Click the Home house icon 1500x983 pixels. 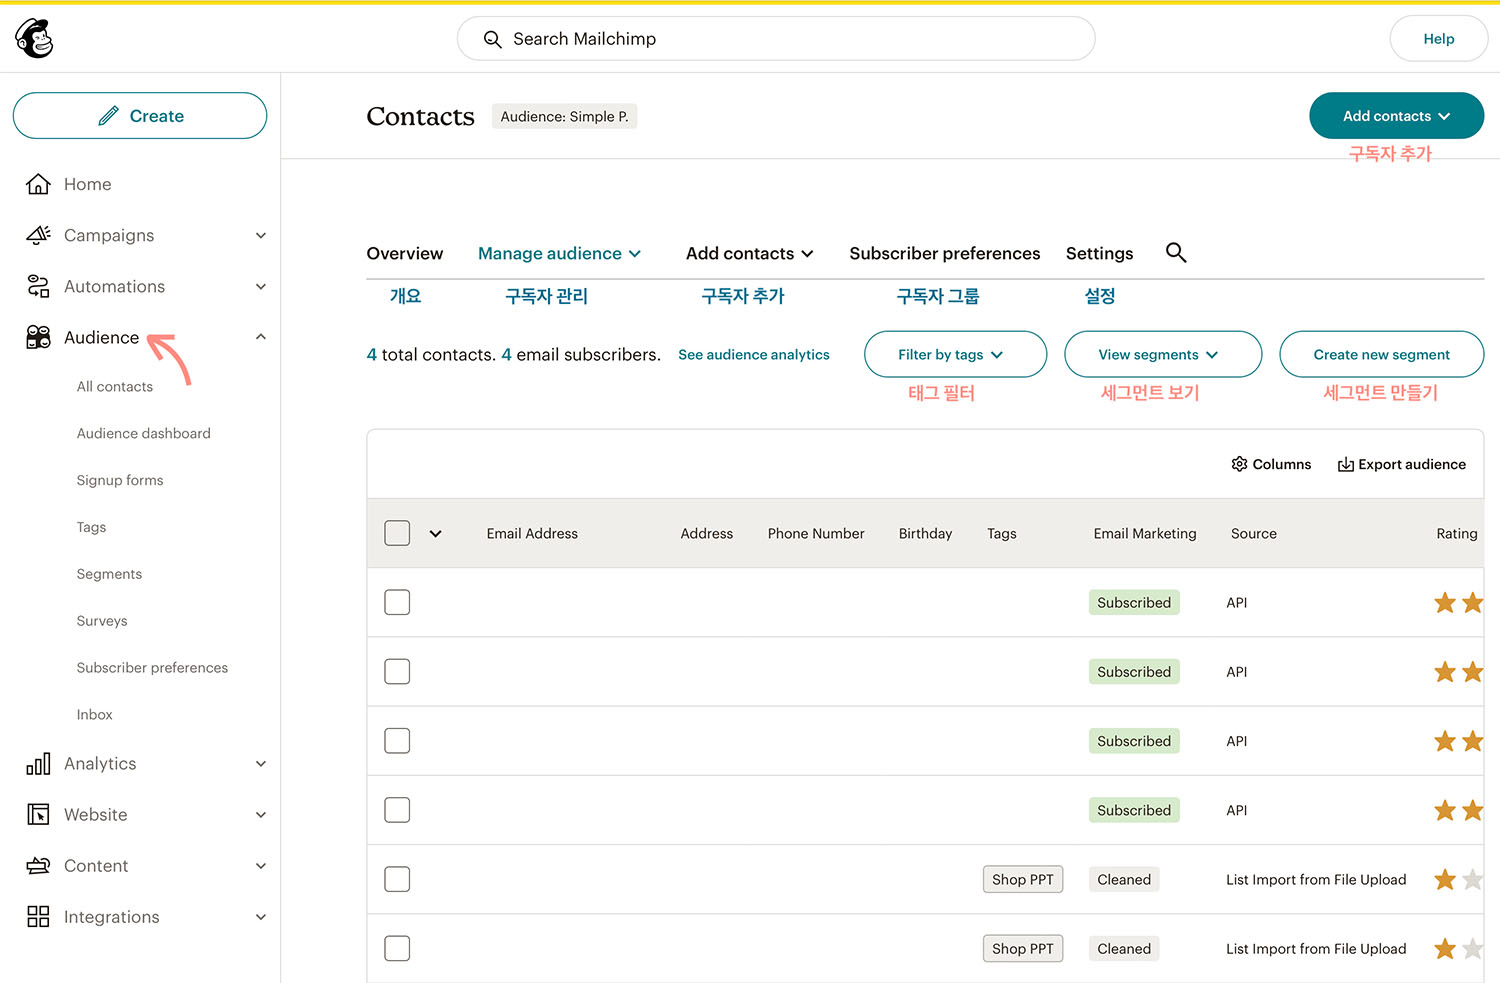[x=38, y=184]
